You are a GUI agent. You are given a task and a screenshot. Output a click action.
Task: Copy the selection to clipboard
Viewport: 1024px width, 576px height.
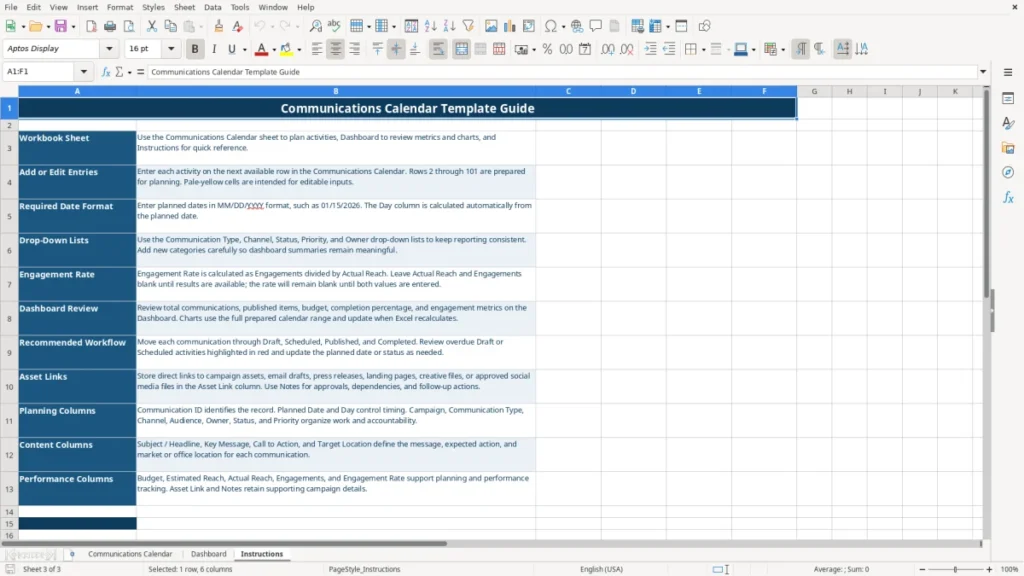pyautogui.click(x=170, y=26)
